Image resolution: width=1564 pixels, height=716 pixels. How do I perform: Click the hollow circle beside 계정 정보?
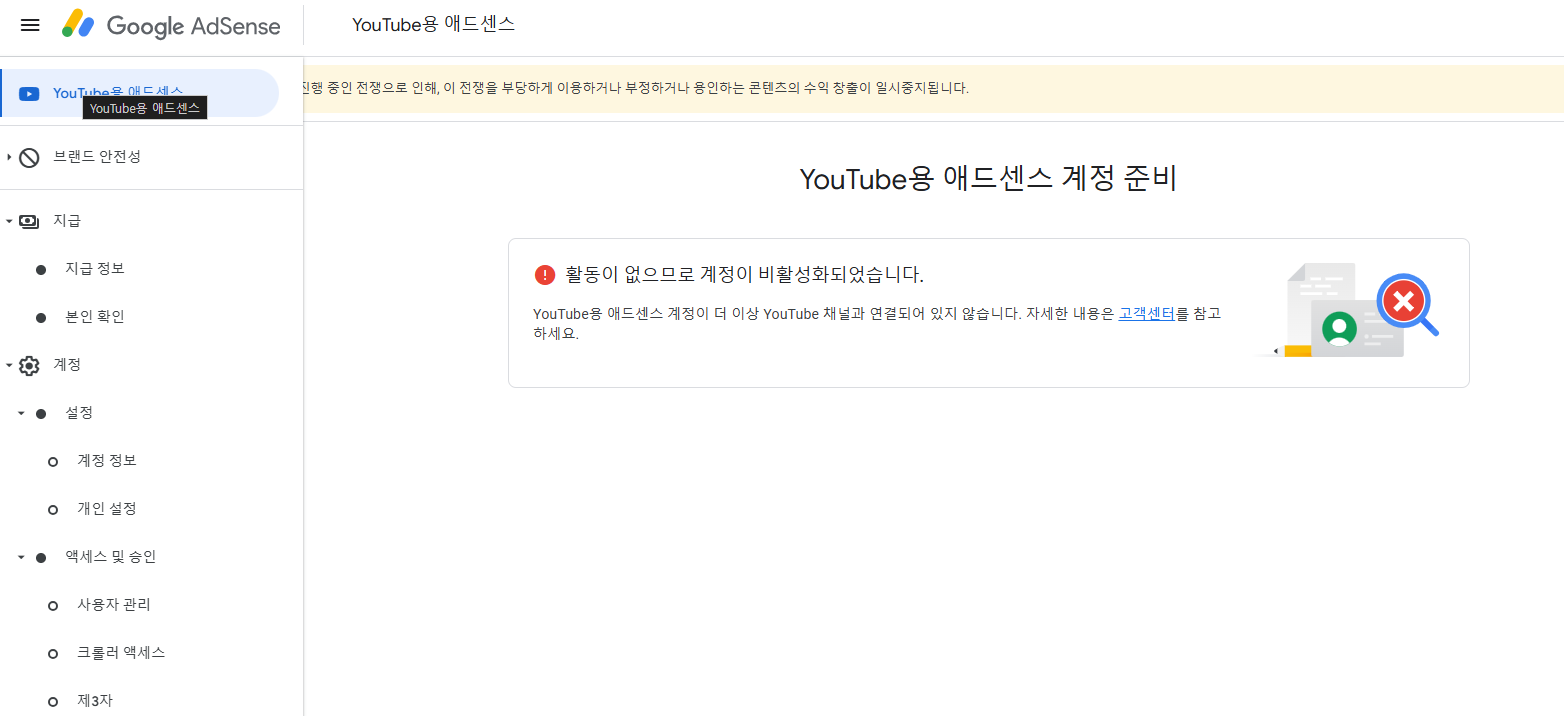pos(53,462)
